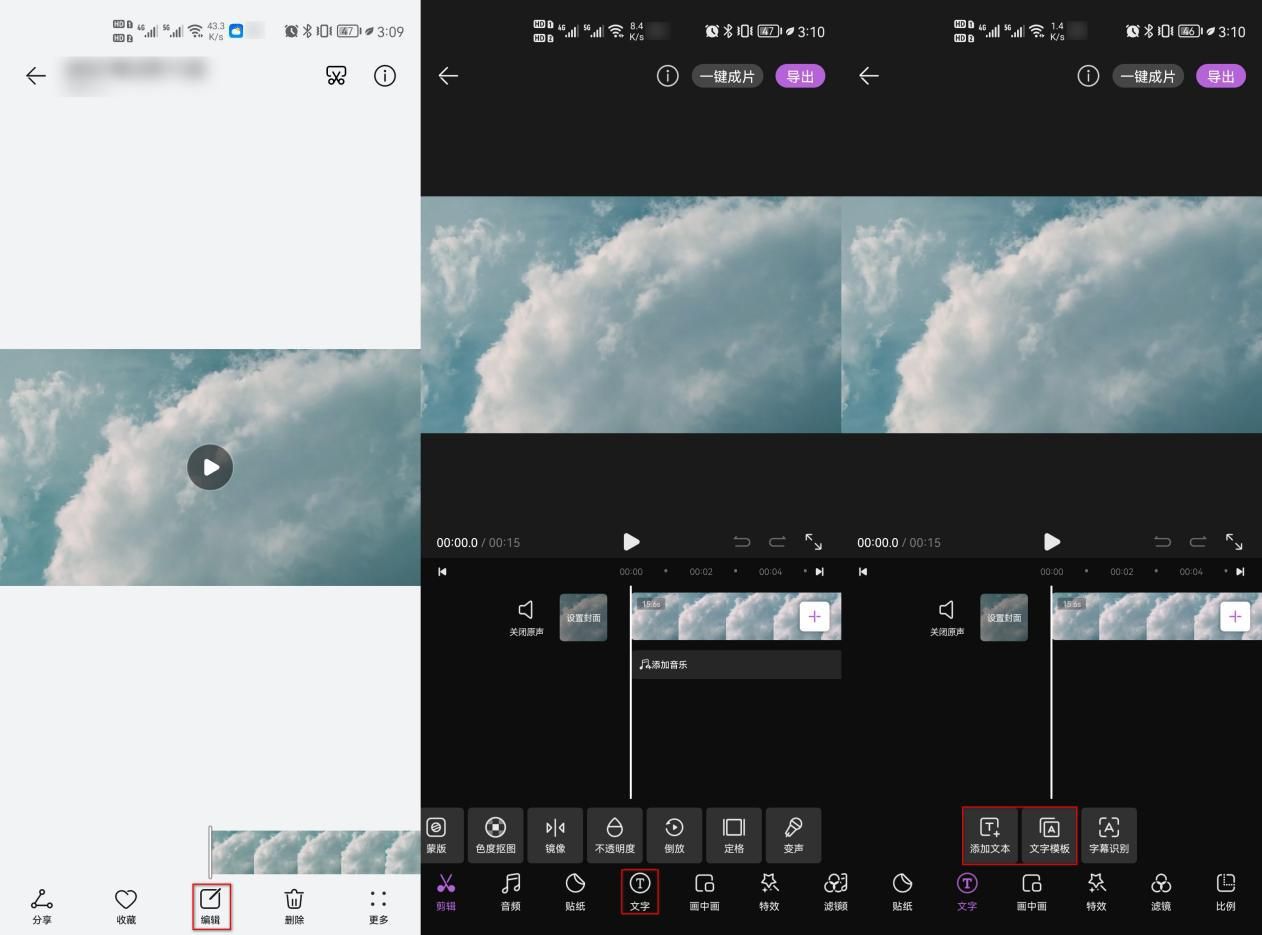The image size is (1262, 935).
Task: Apply the 倒放 reverse playback tool
Action: click(674, 836)
